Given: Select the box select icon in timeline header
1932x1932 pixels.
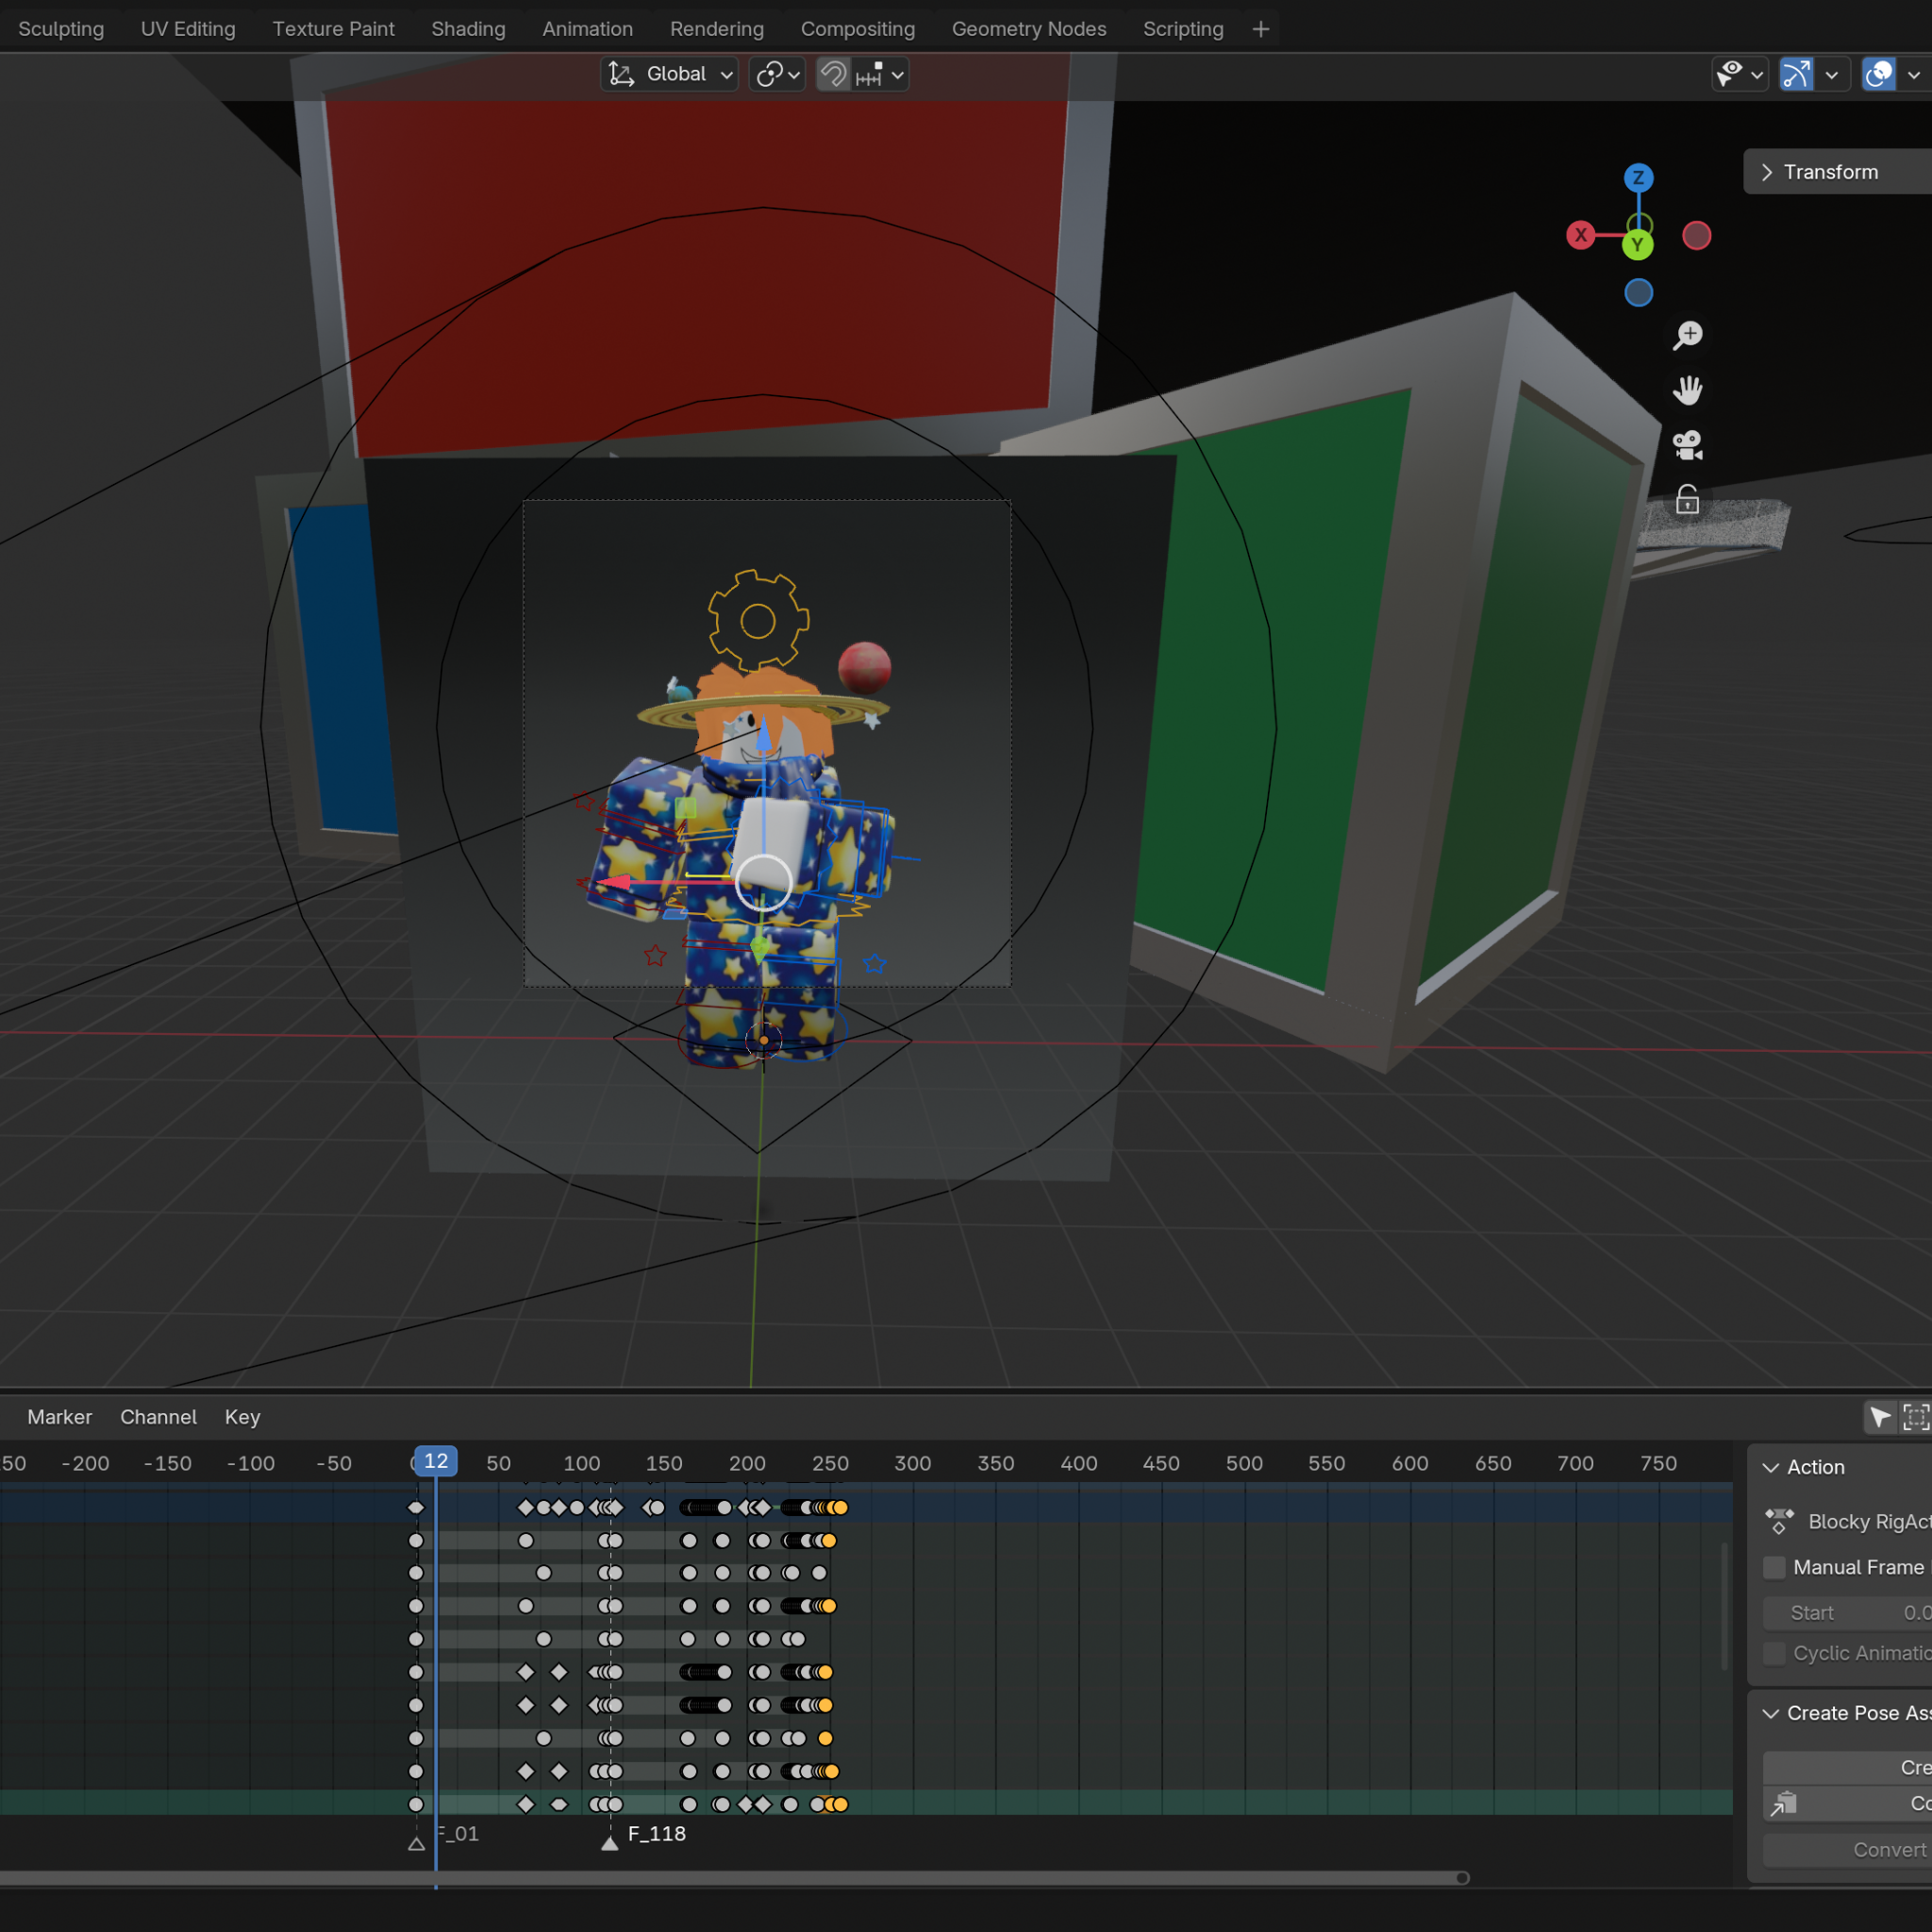Looking at the screenshot, I should (x=1915, y=1417).
